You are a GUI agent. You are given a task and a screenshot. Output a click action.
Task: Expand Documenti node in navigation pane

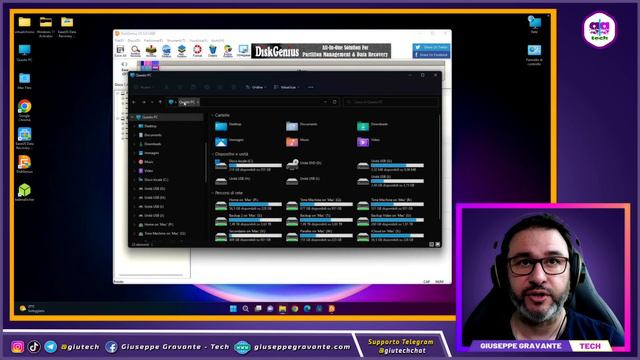134,135
